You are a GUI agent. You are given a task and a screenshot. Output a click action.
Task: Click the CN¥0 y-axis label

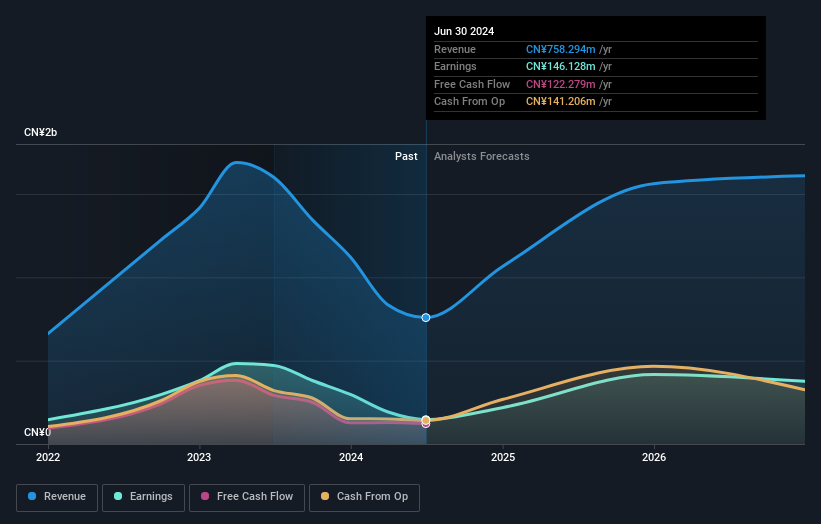pos(37,432)
